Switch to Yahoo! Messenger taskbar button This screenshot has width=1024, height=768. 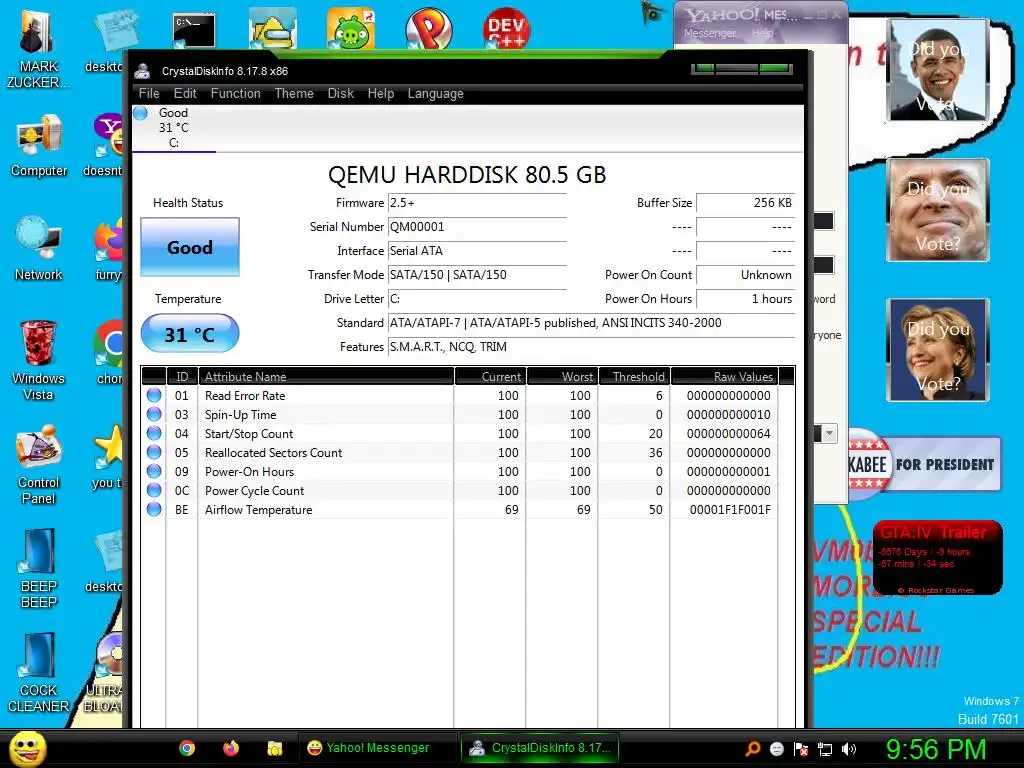377,748
